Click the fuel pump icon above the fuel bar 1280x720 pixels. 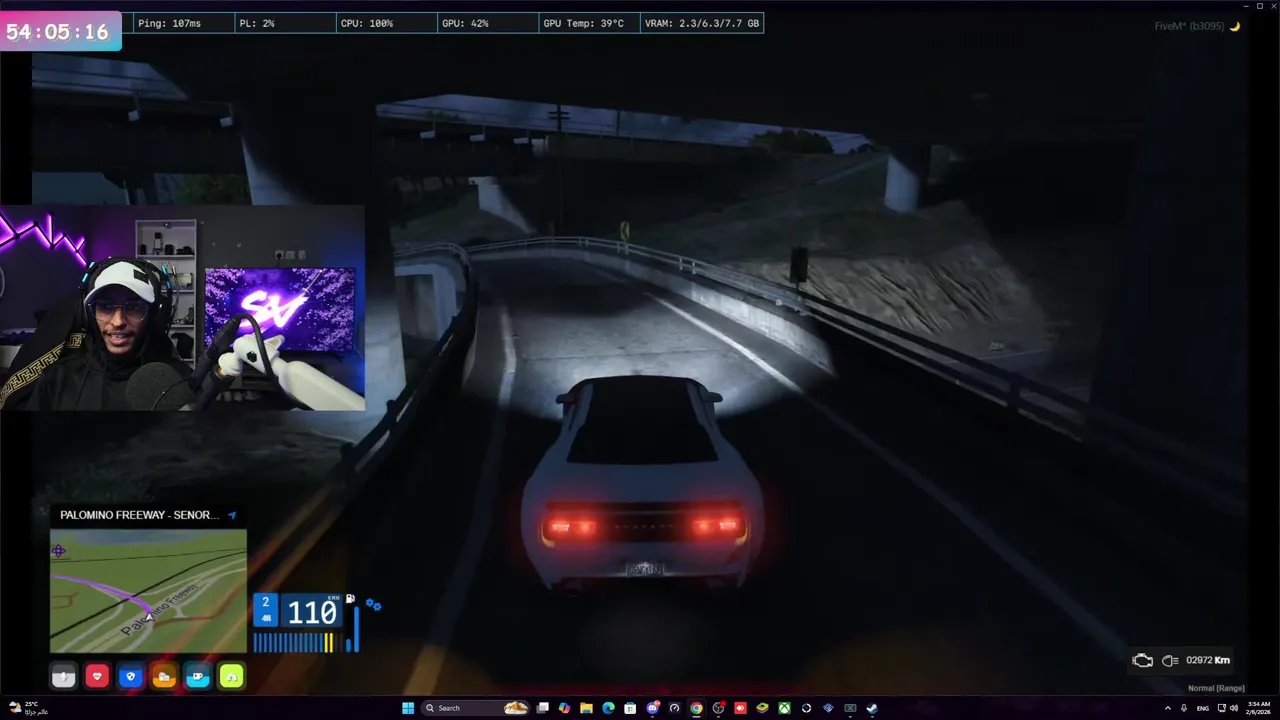[350, 599]
